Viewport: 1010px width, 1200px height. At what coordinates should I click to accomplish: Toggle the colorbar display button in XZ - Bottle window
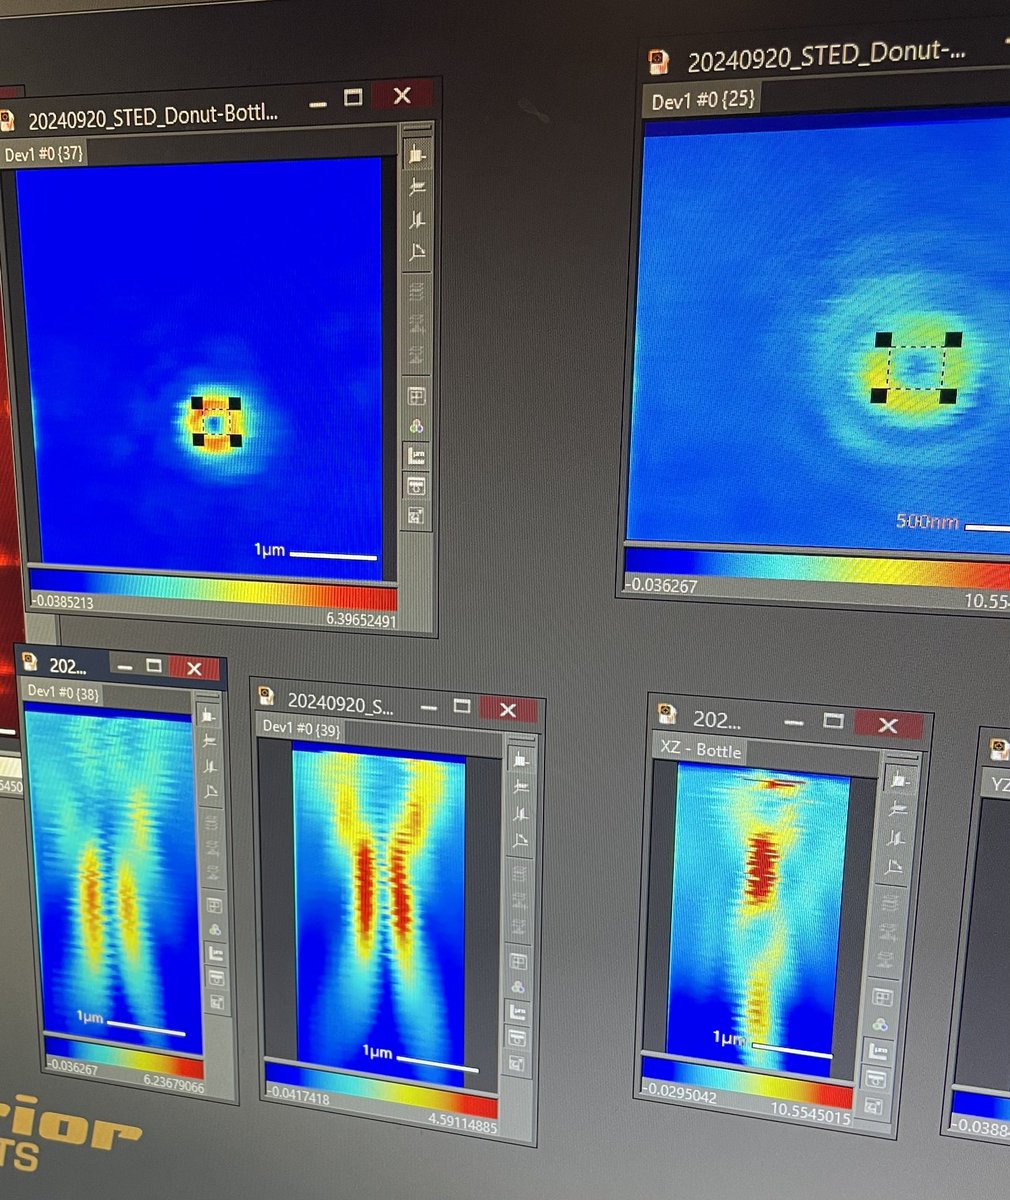[877, 1079]
